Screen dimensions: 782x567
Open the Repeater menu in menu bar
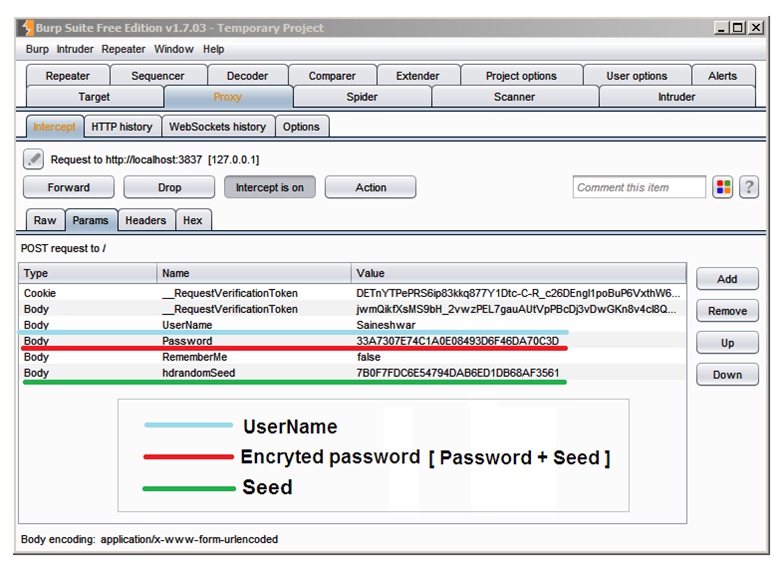click(123, 49)
